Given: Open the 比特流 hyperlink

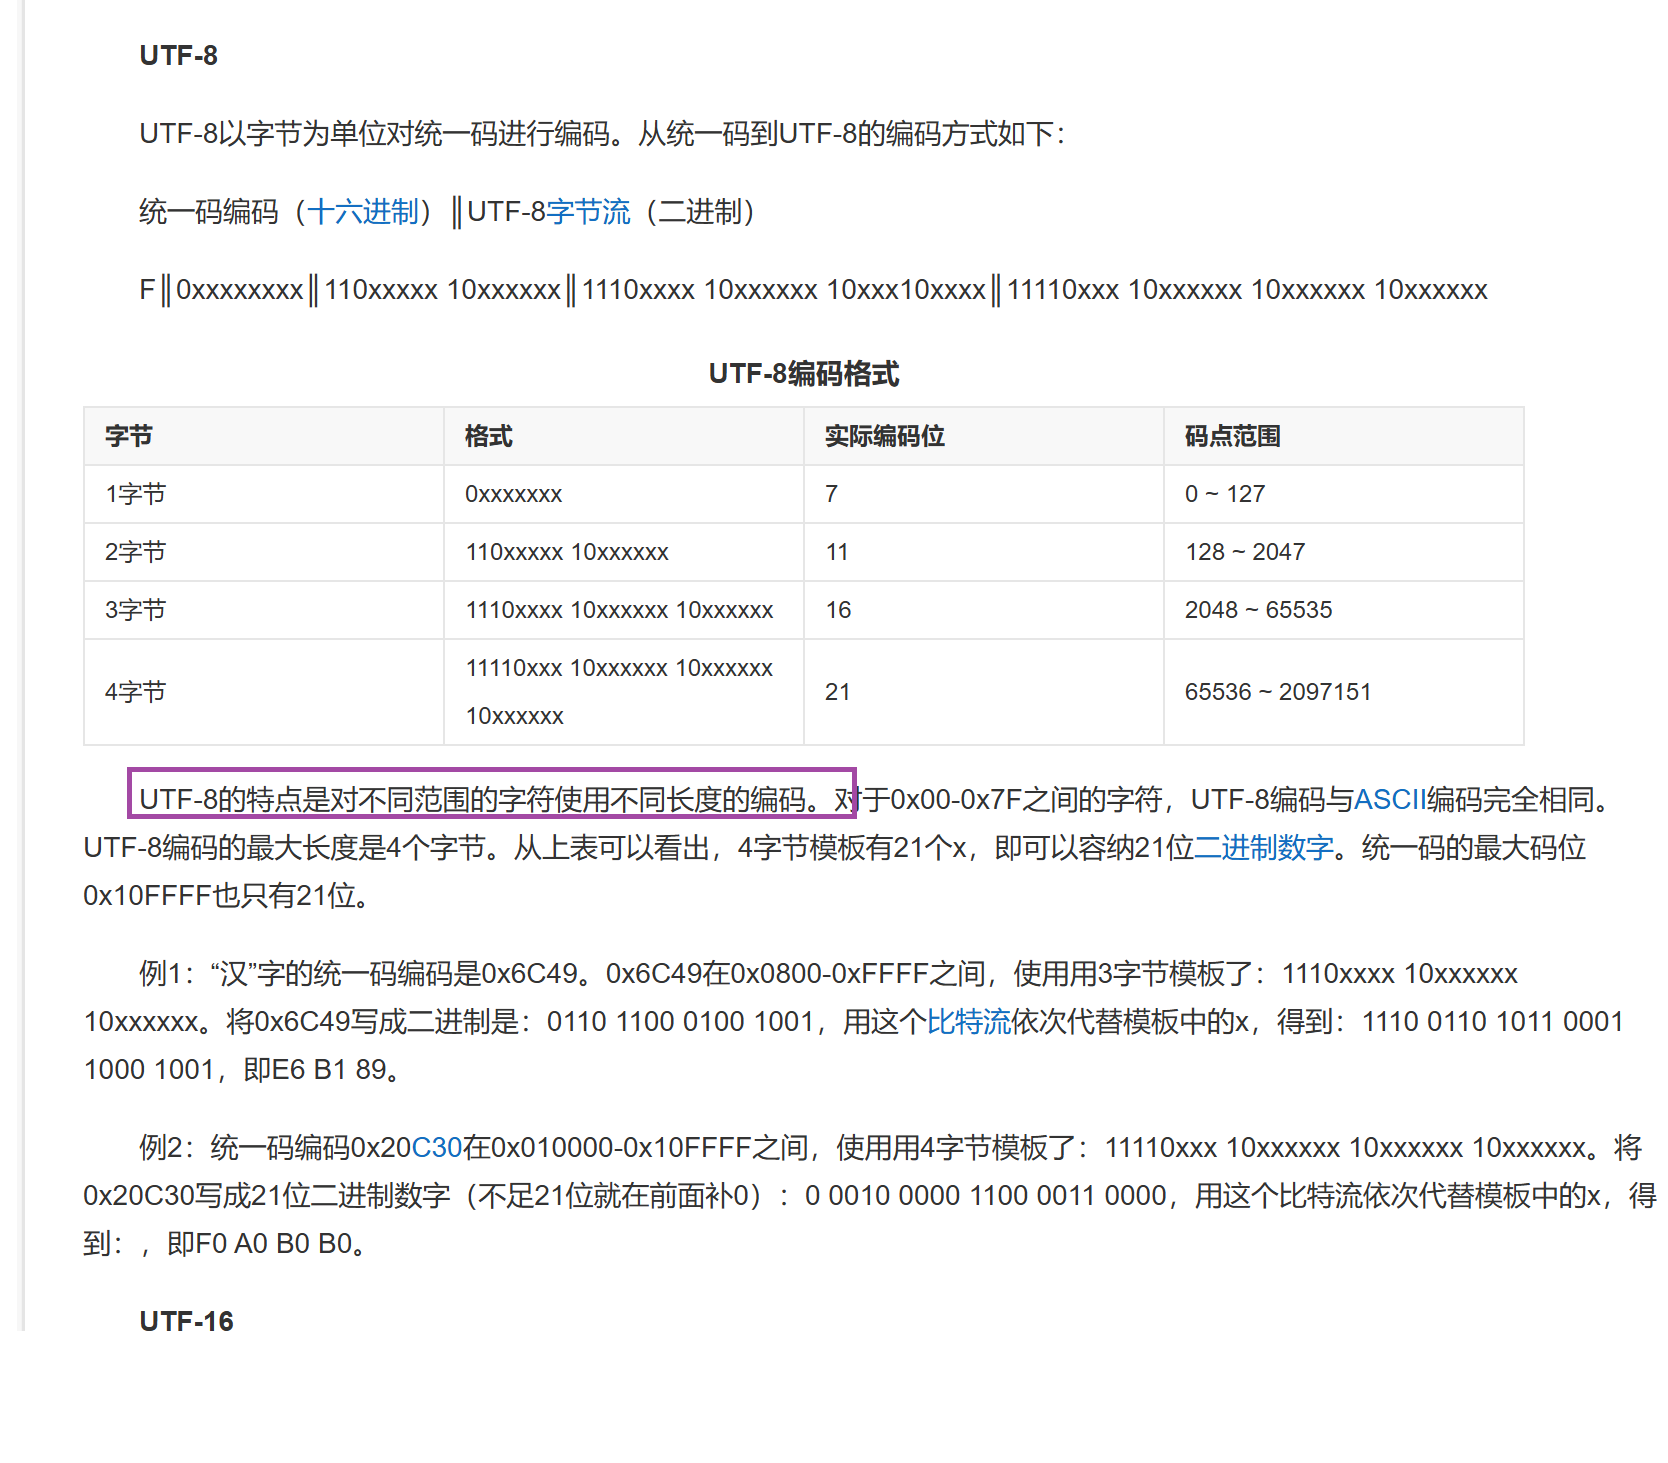Looking at the screenshot, I should (969, 1021).
